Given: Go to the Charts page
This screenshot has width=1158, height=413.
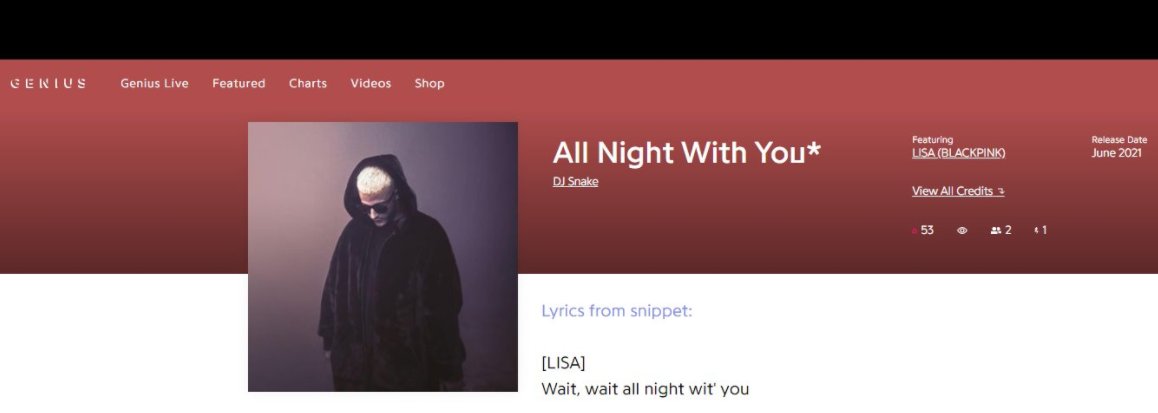Looking at the screenshot, I should click(308, 83).
